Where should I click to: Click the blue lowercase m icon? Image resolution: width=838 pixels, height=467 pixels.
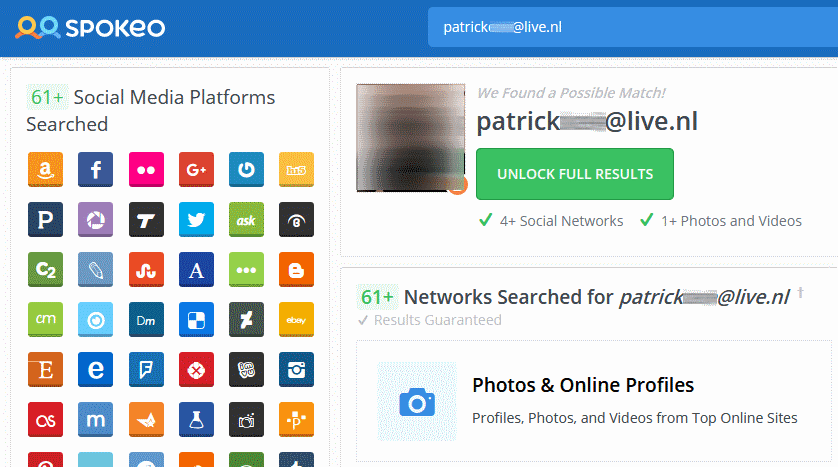96,419
